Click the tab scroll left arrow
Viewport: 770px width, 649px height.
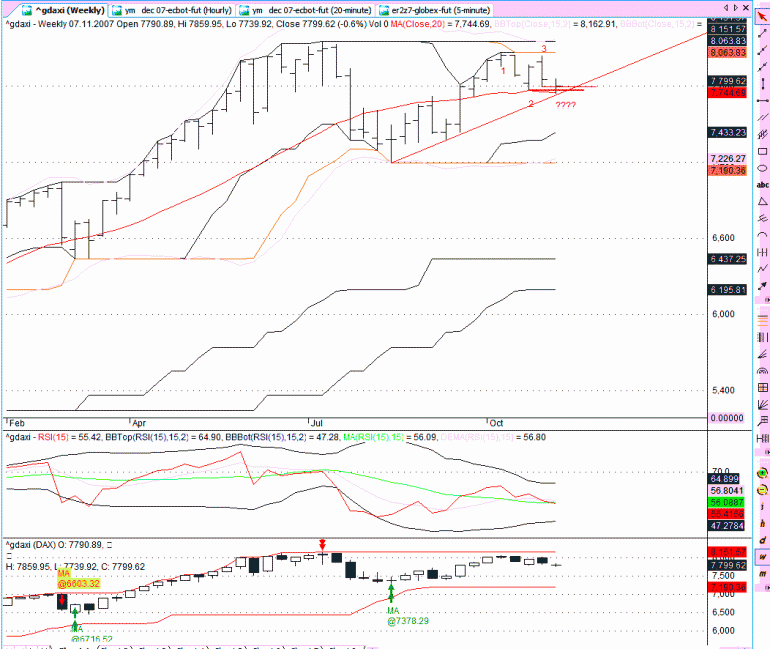point(726,7)
